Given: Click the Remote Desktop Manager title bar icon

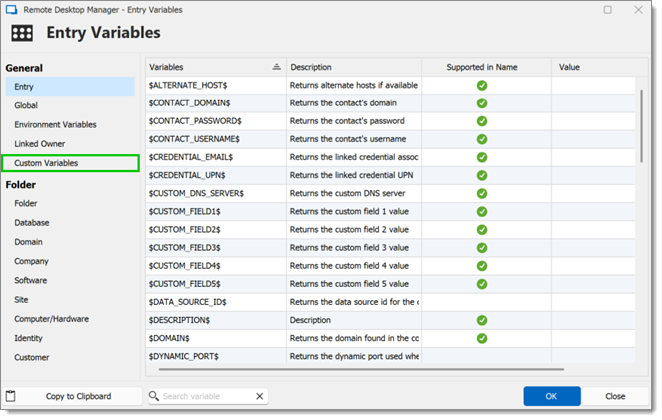Looking at the screenshot, I should 11,10.
